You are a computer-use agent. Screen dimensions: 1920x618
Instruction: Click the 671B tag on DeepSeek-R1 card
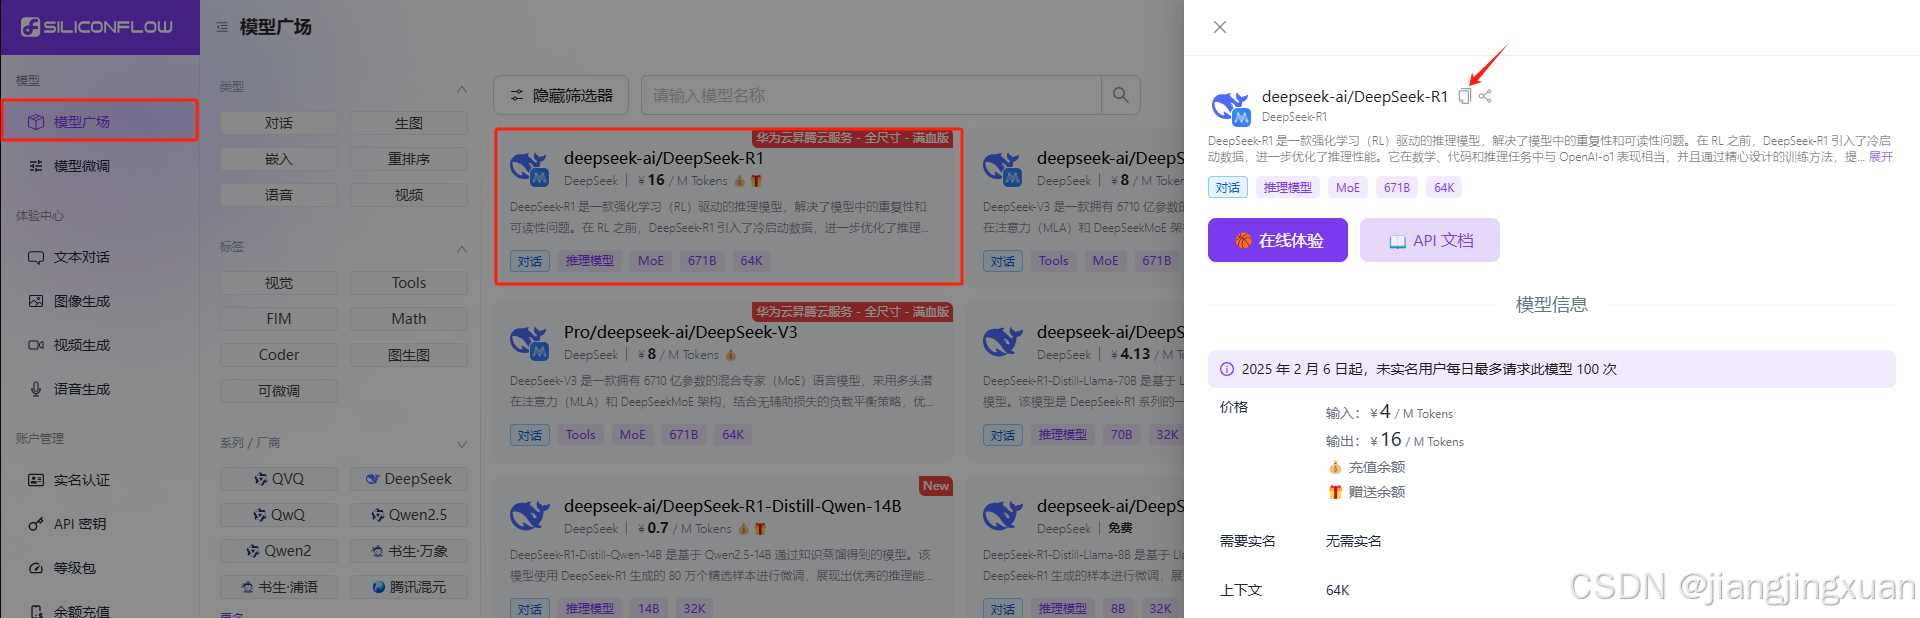[702, 261]
